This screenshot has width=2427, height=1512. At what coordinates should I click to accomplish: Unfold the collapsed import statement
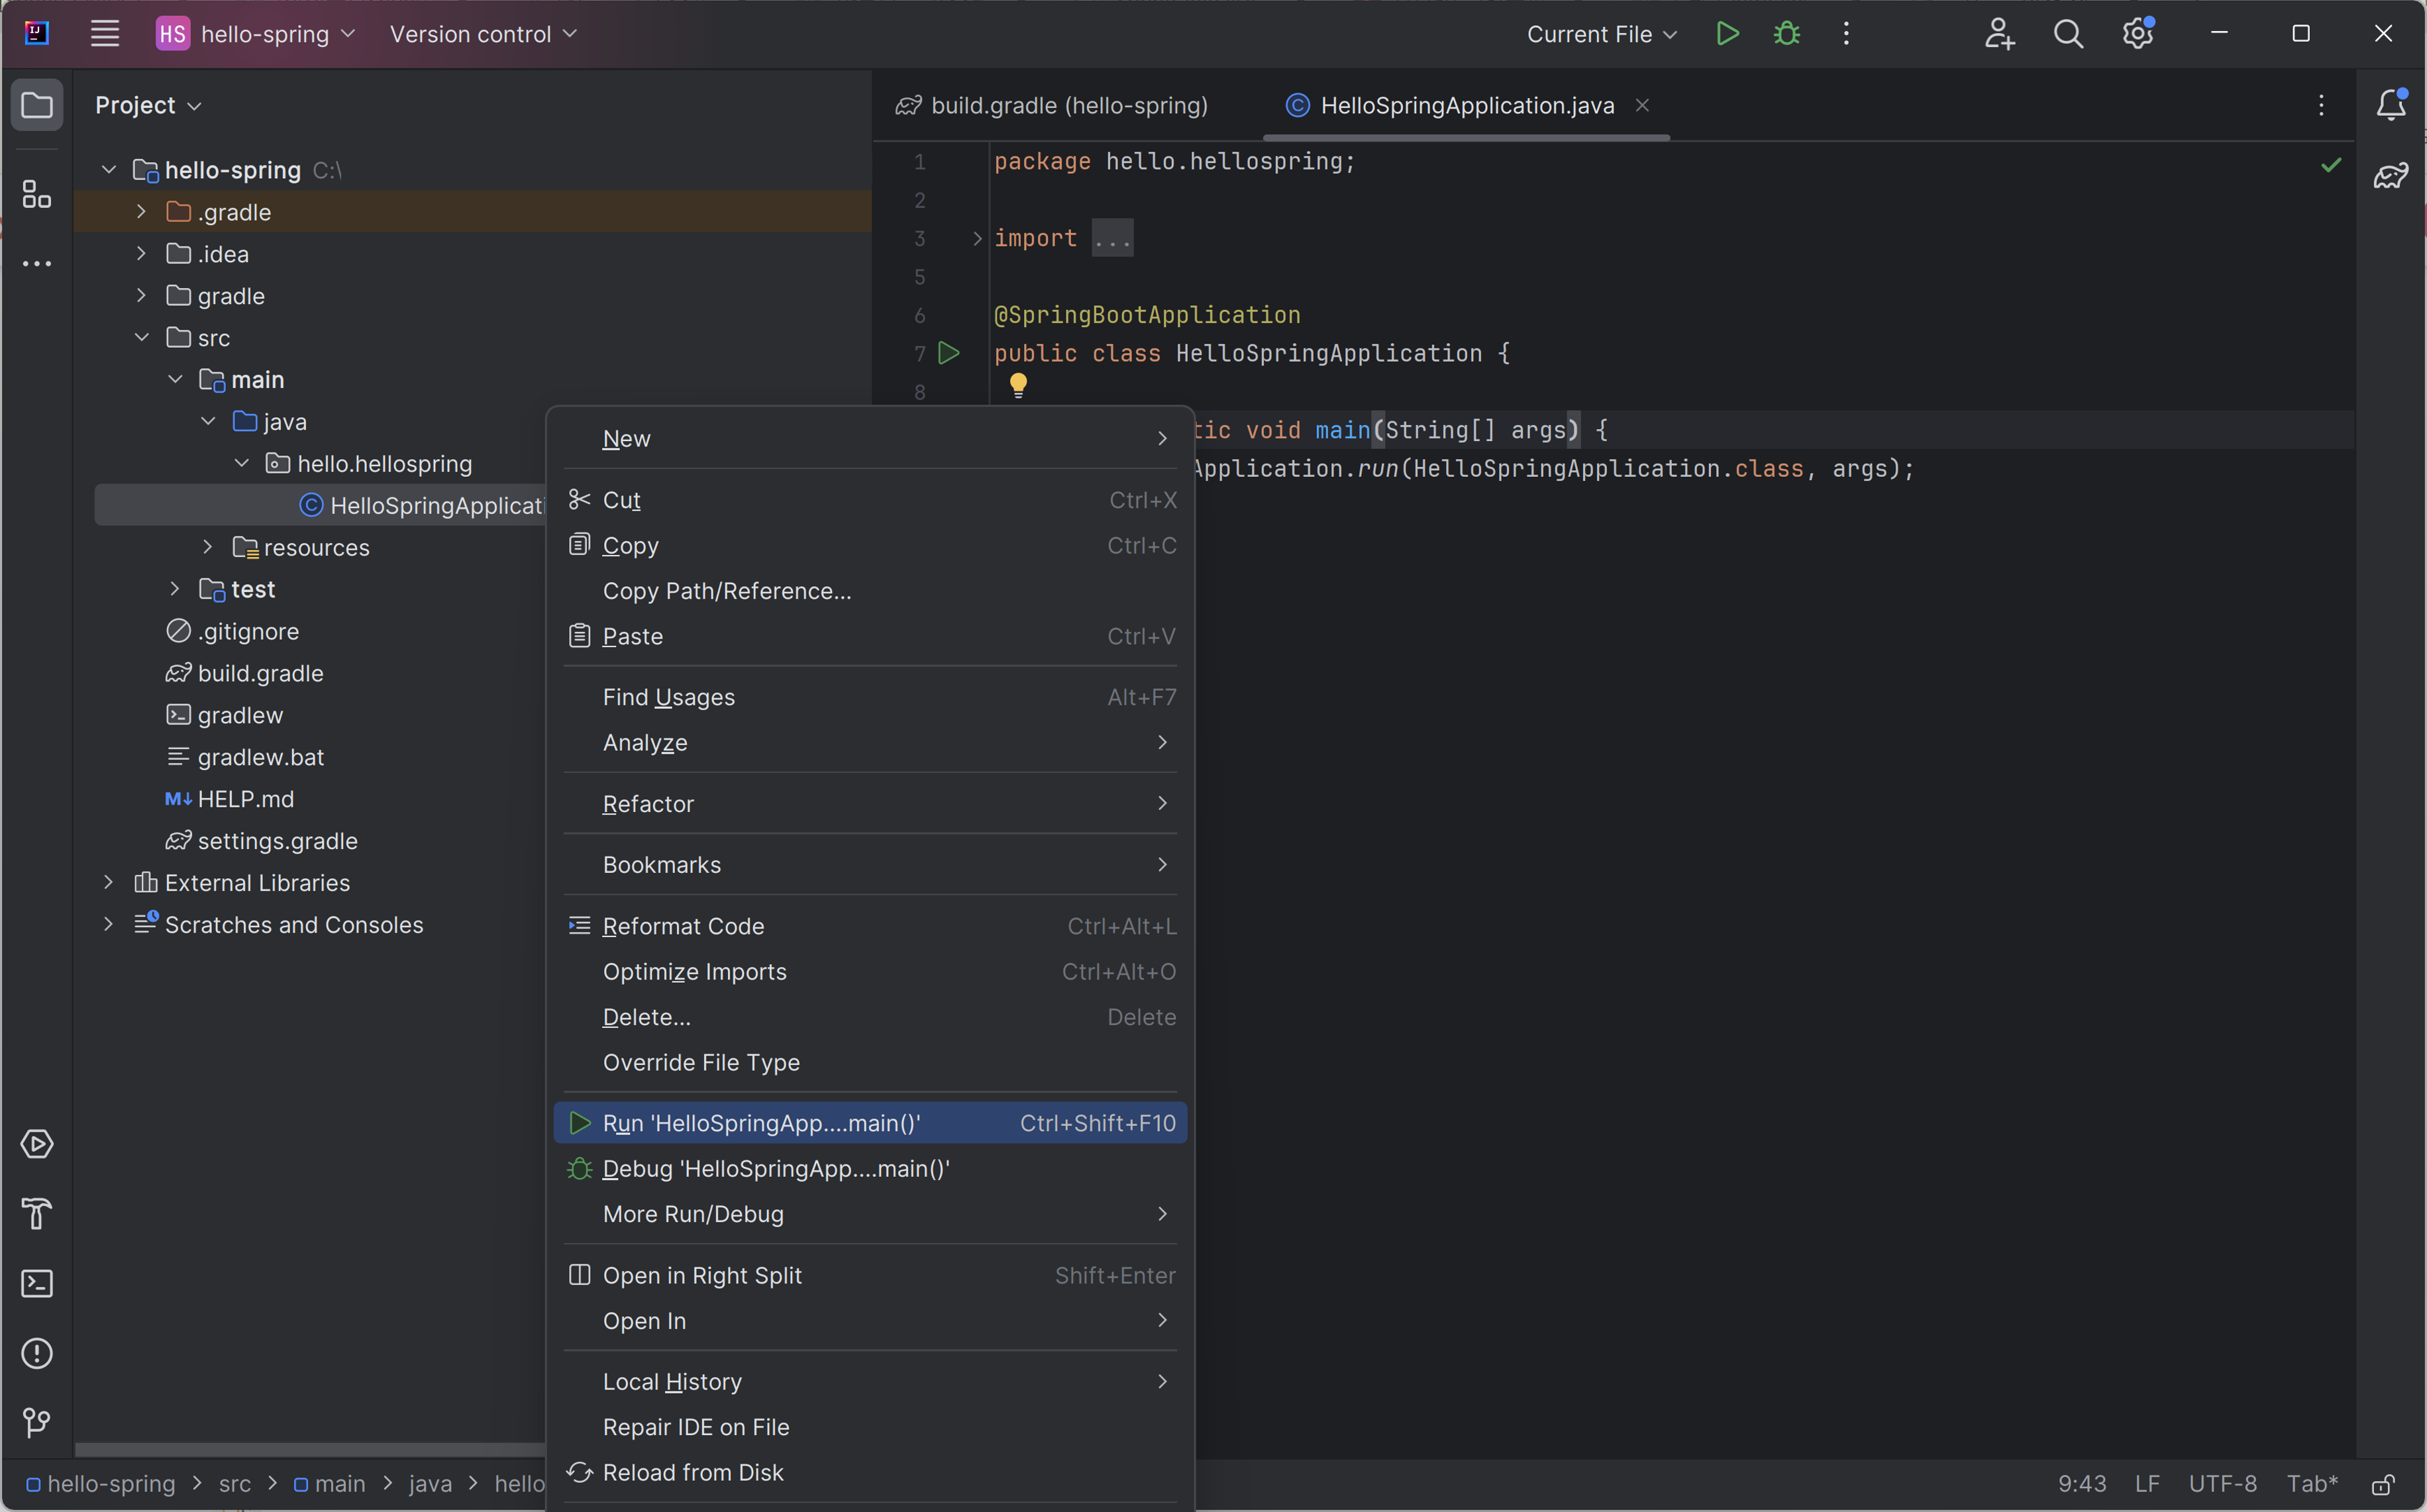click(977, 239)
